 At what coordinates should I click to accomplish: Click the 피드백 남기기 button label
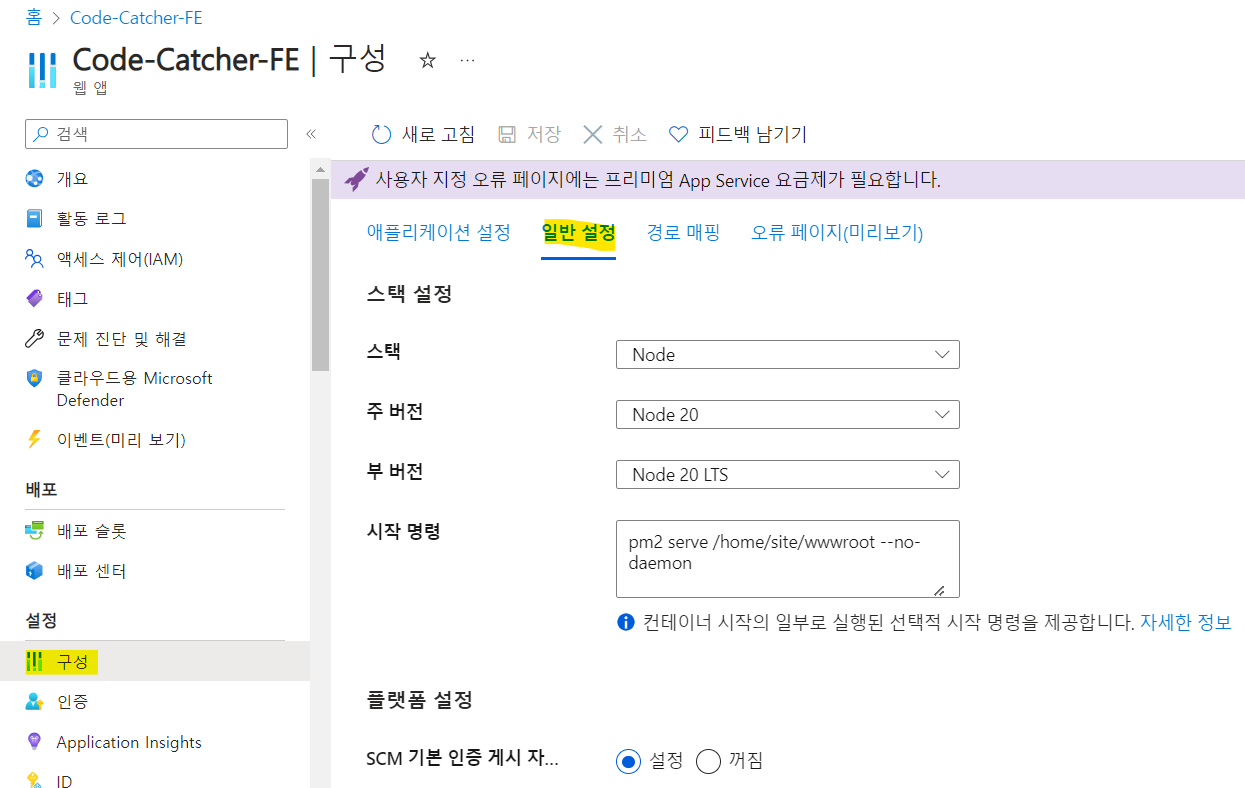point(752,134)
